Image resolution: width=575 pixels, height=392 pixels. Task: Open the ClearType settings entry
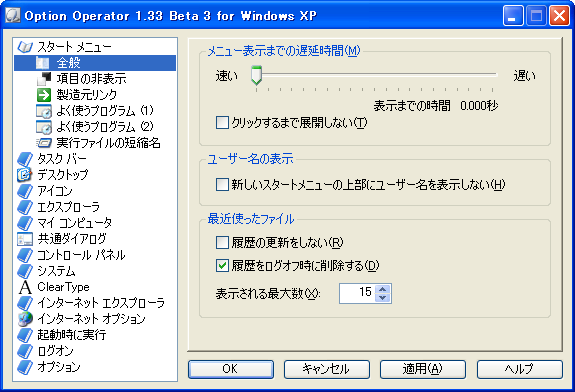pyautogui.click(x=63, y=287)
